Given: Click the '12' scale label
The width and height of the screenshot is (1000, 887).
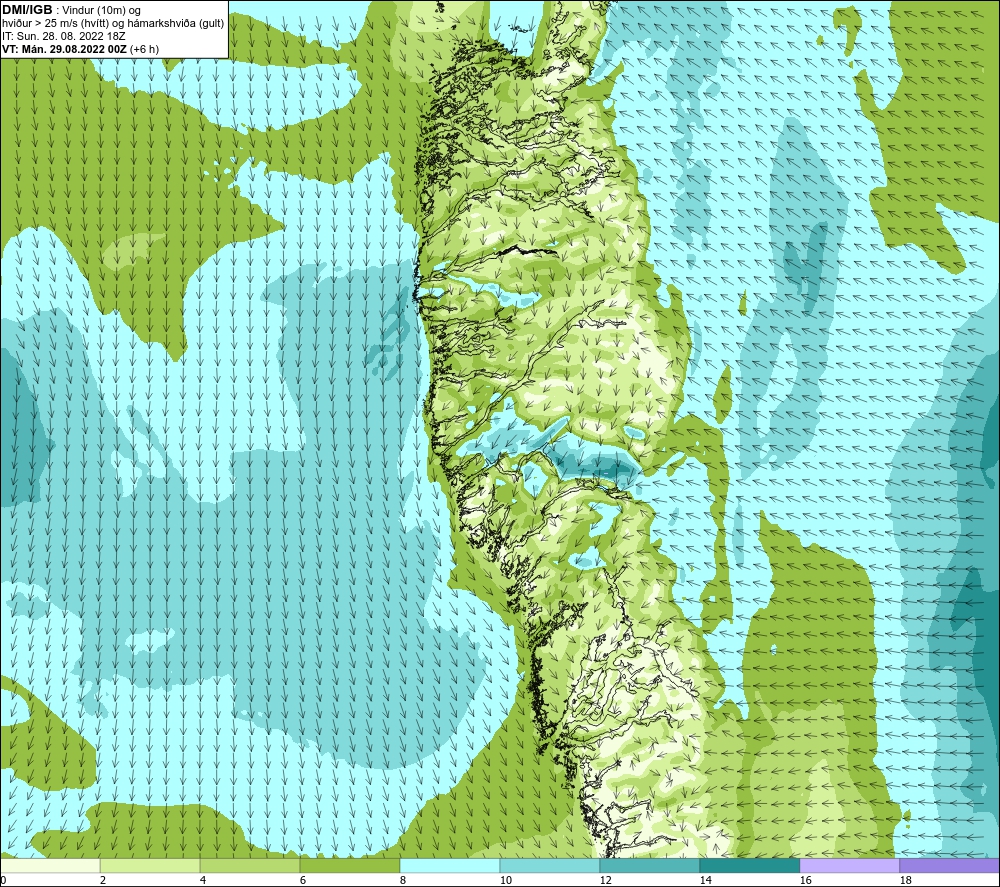Looking at the screenshot, I should point(605,880).
